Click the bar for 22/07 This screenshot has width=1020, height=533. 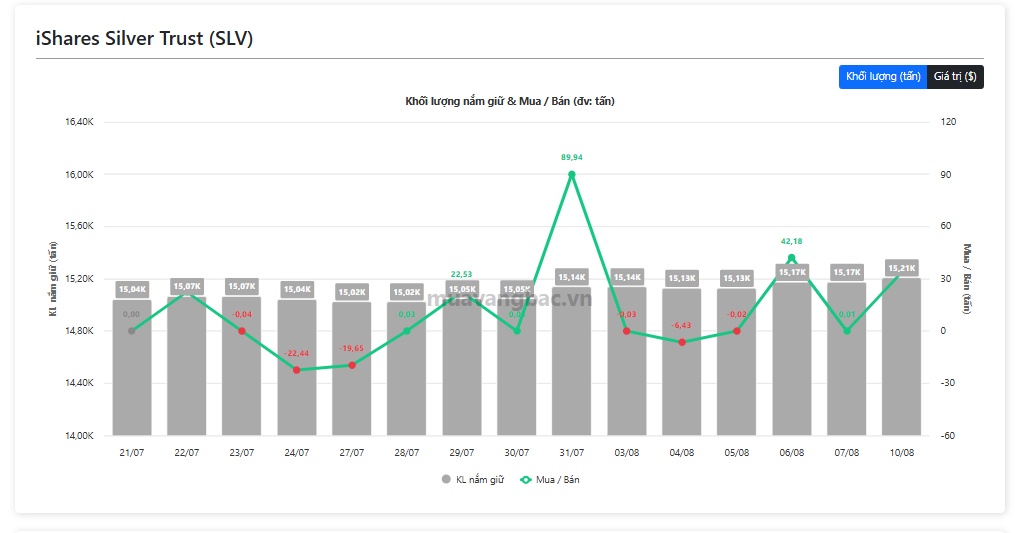[x=187, y=366]
